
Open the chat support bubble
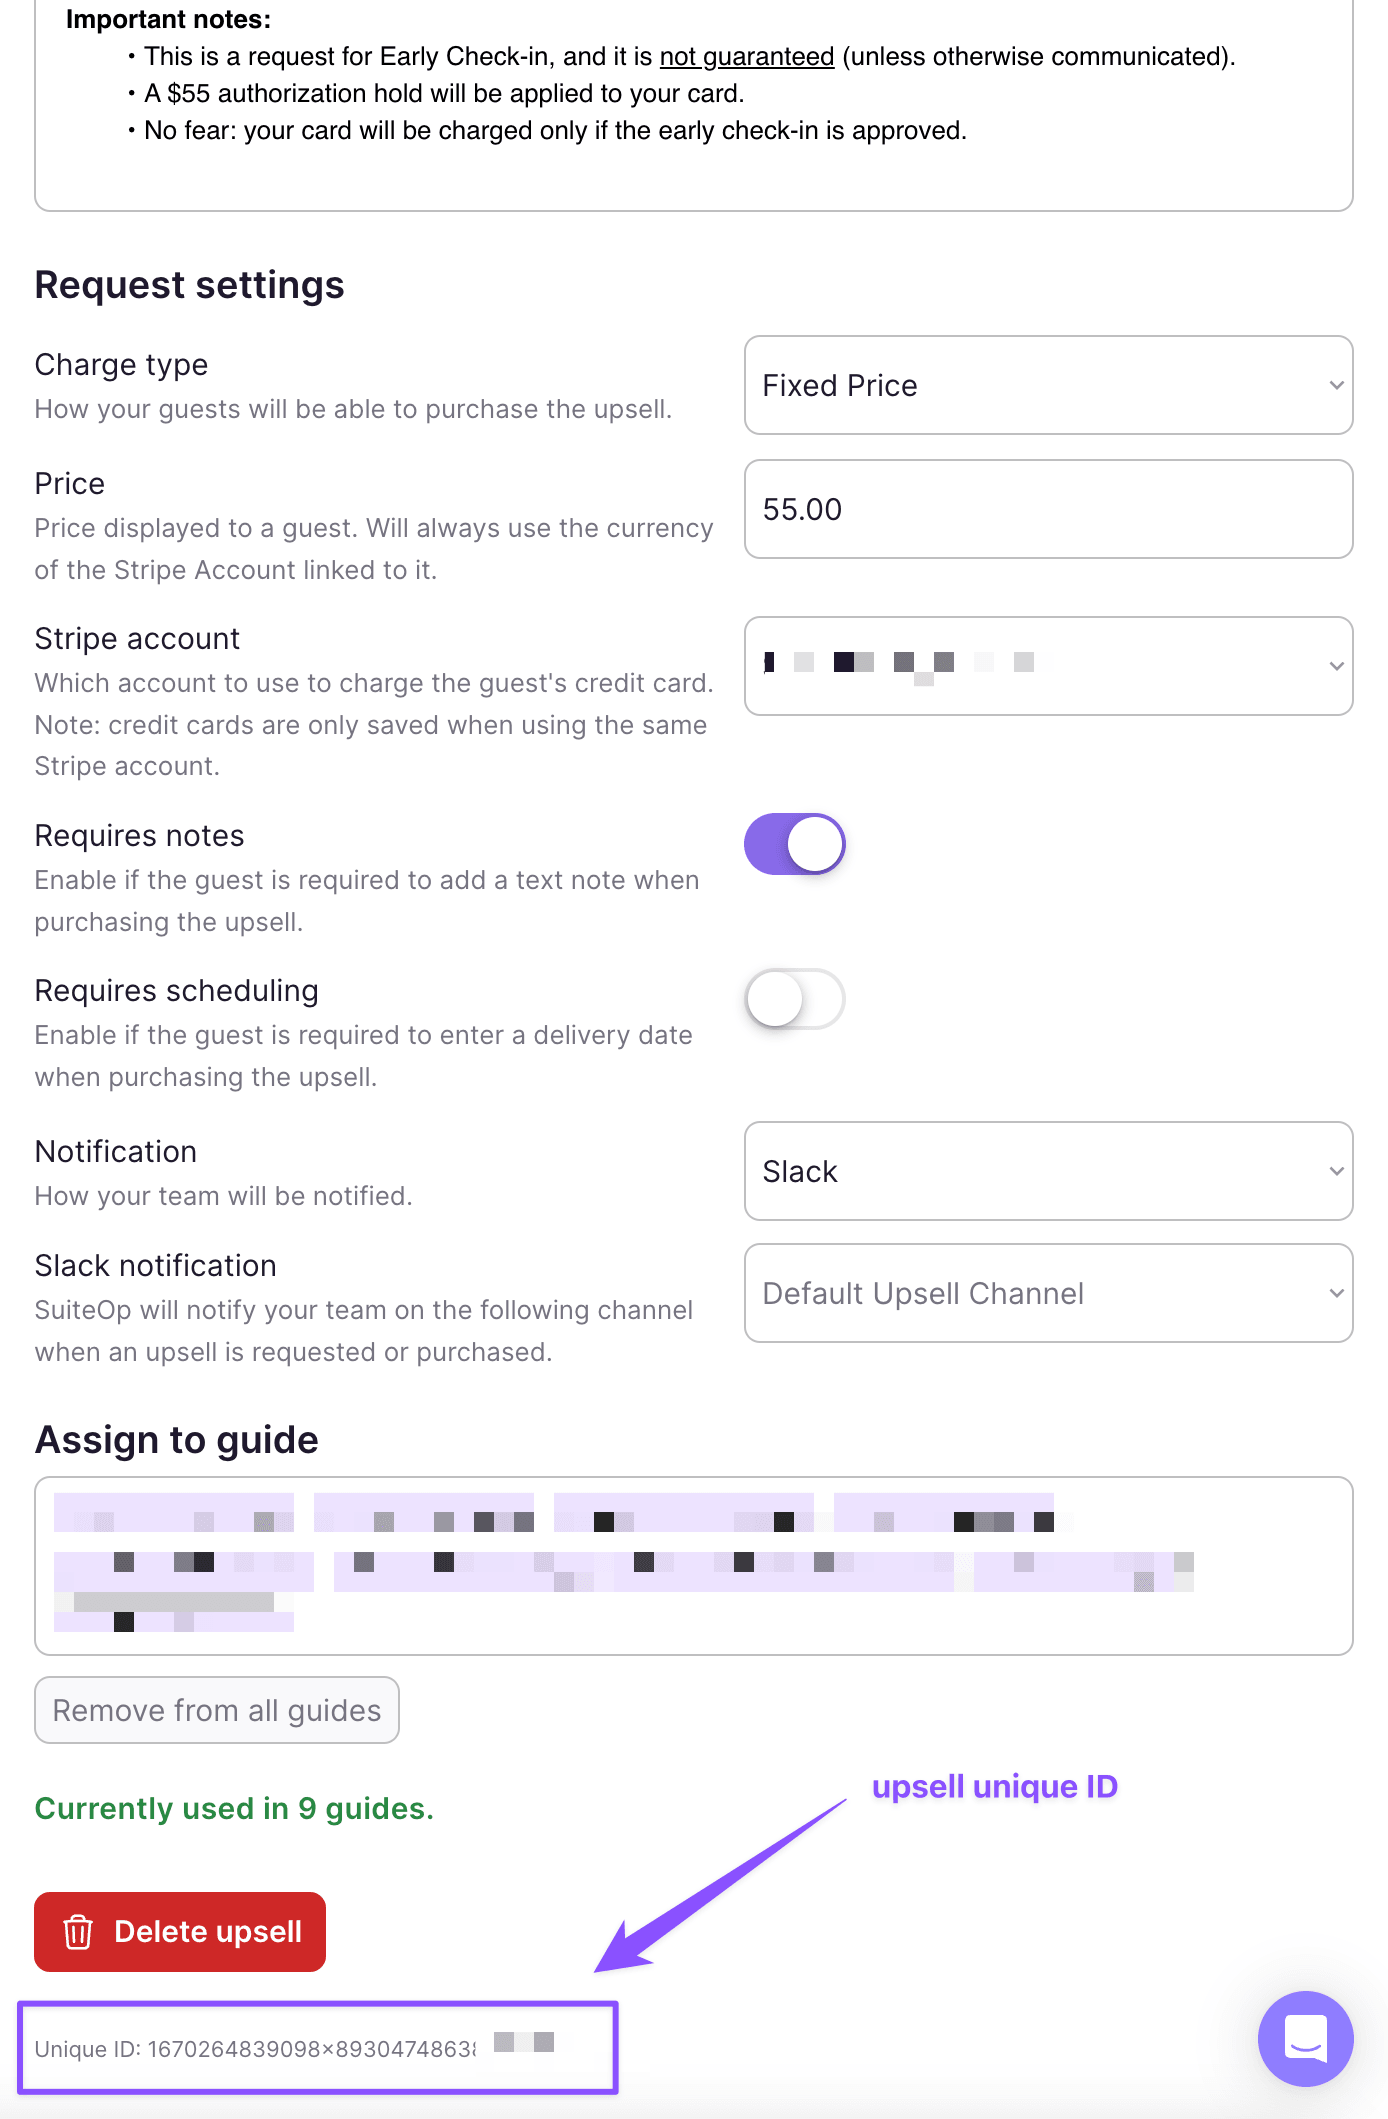pos(1306,2039)
